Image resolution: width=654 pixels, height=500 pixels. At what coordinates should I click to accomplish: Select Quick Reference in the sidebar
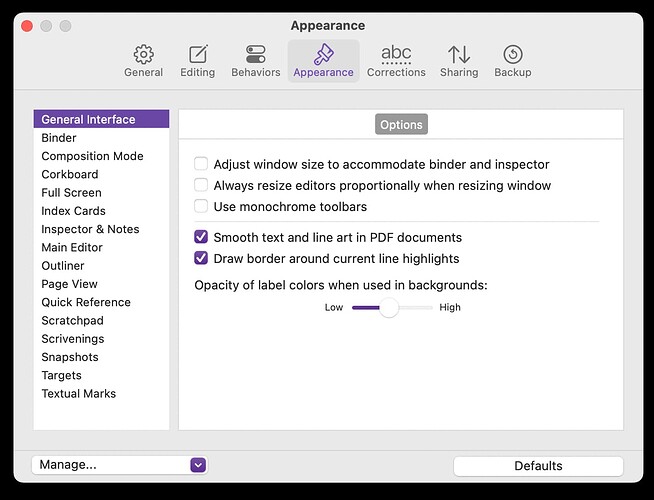tap(101, 302)
